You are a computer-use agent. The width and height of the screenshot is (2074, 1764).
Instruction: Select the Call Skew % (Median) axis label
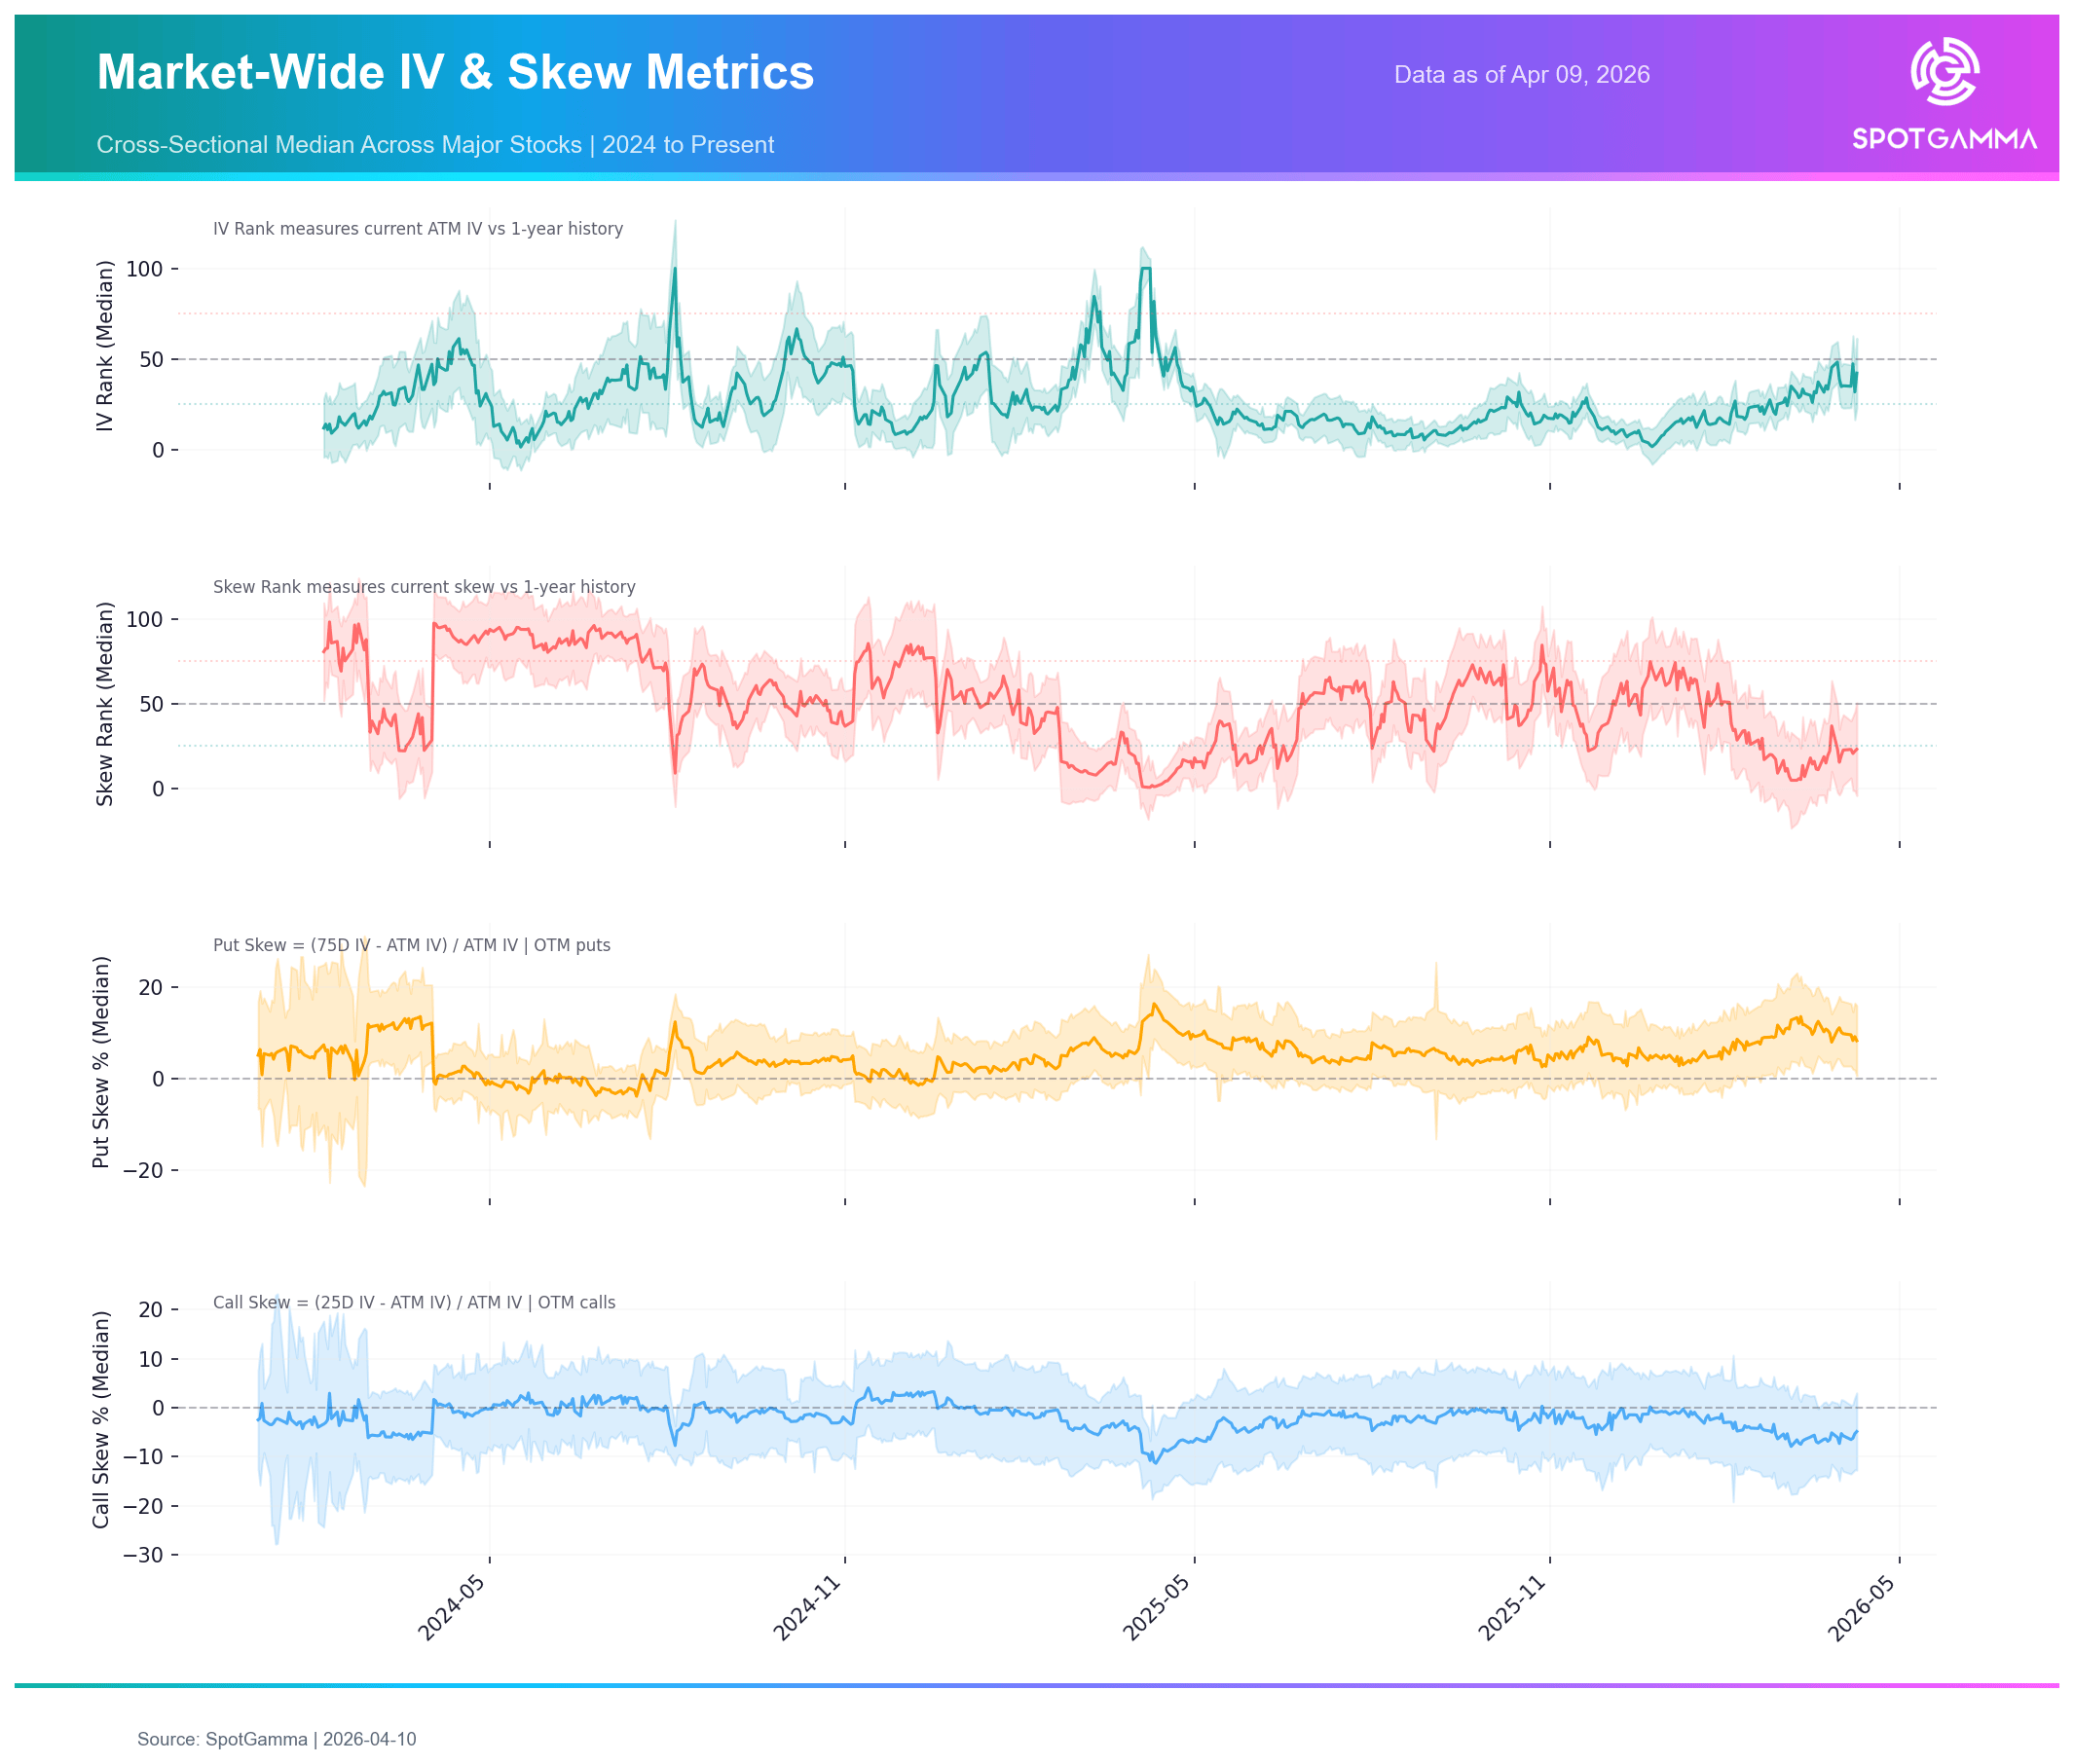(x=101, y=1419)
